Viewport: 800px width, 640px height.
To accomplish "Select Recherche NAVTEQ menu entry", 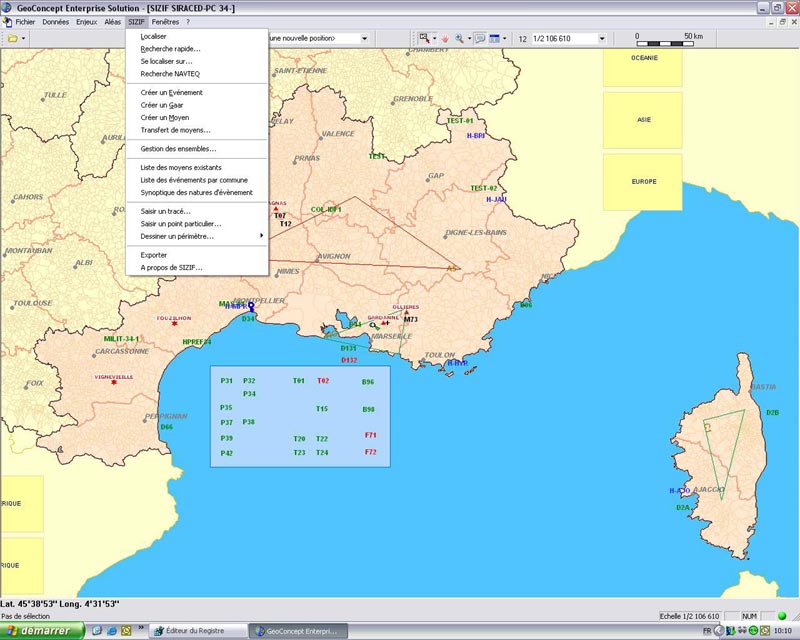I will (197, 74).
